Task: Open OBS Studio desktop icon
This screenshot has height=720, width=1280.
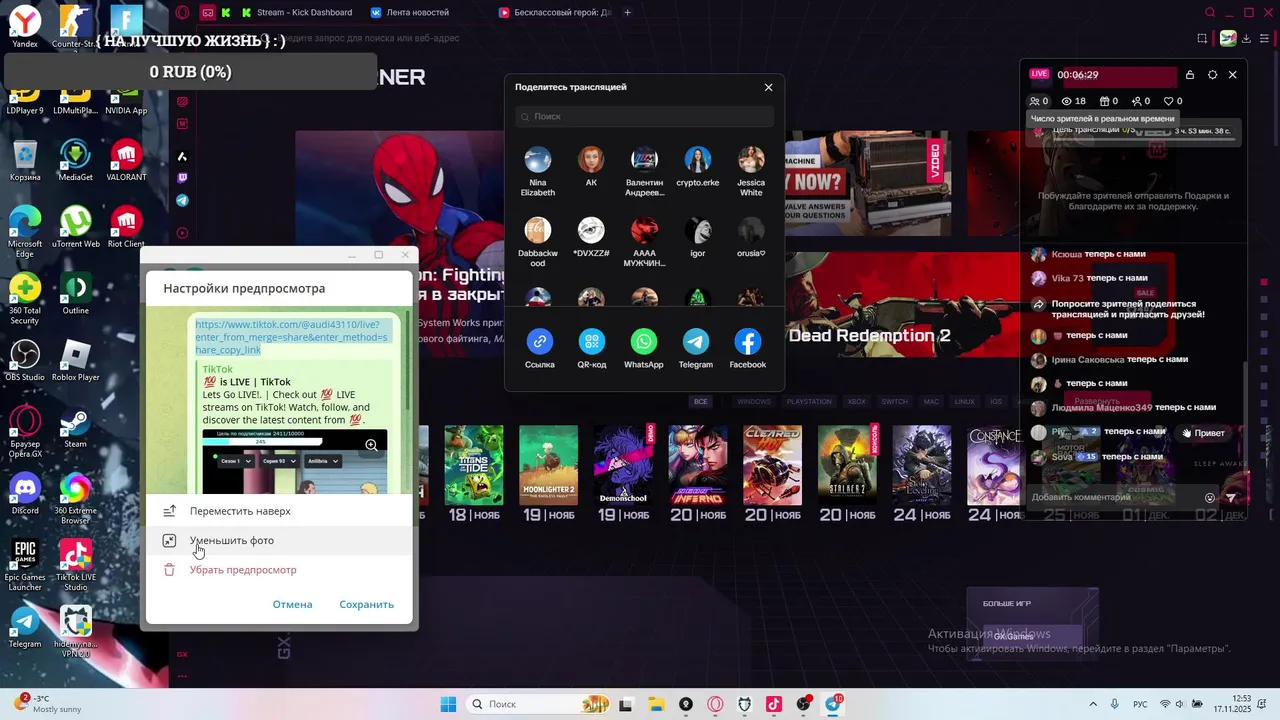Action: click(25, 360)
